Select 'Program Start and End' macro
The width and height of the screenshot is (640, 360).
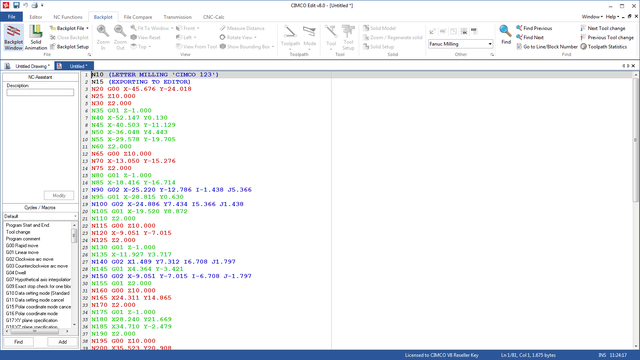click(27, 225)
